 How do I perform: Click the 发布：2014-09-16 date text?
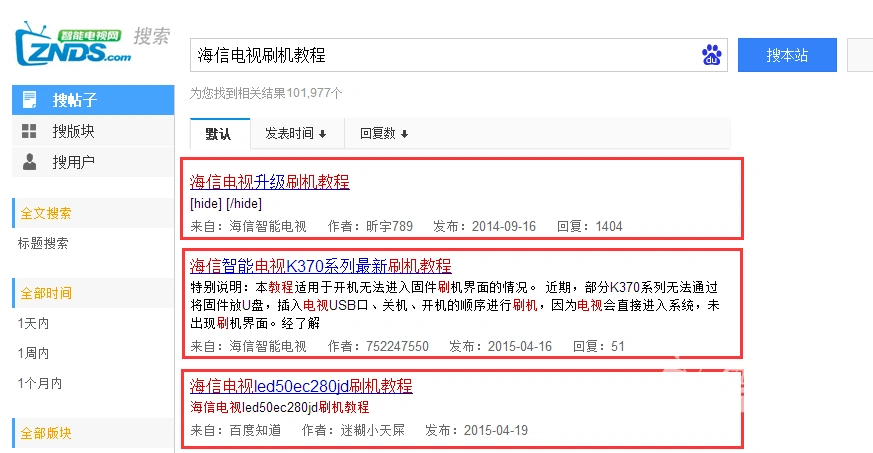pos(484,226)
